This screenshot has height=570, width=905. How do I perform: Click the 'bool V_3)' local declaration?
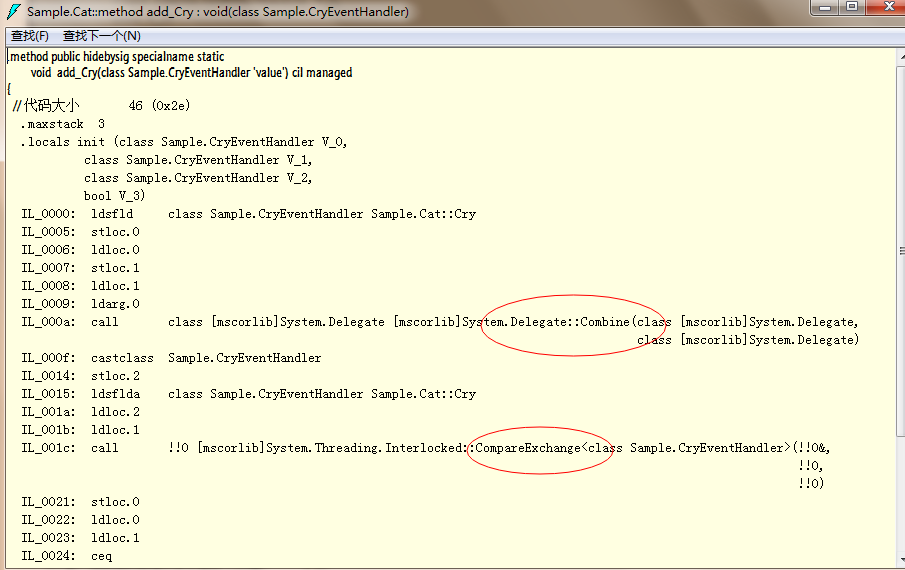click(x=114, y=196)
